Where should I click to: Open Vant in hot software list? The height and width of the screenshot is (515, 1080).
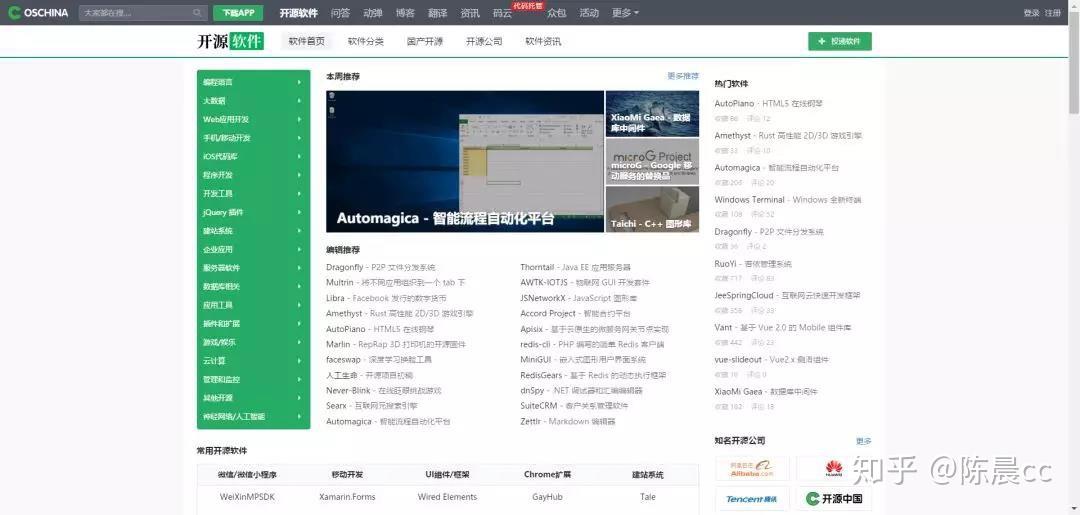783,328
